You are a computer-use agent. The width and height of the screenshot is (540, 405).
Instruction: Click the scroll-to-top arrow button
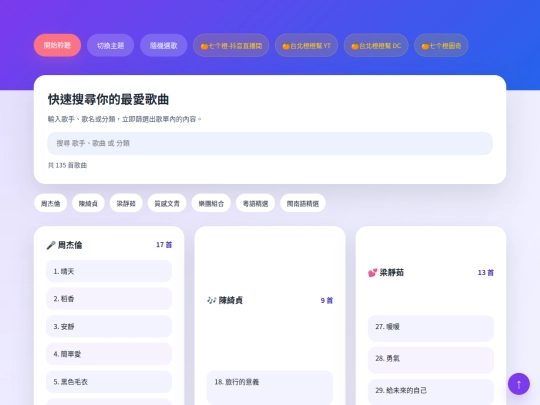pos(519,384)
